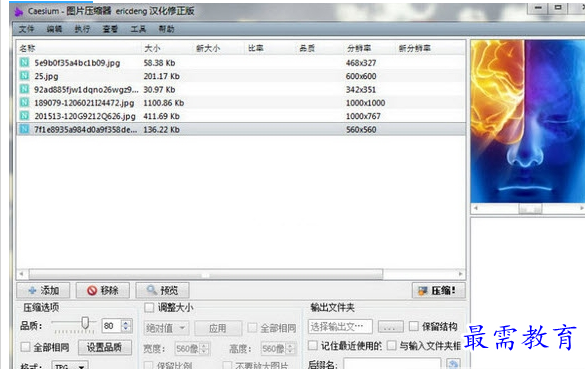Open the 查看 menu
Image resolution: width=585 pixels, height=369 pixels.
[110, 29]
